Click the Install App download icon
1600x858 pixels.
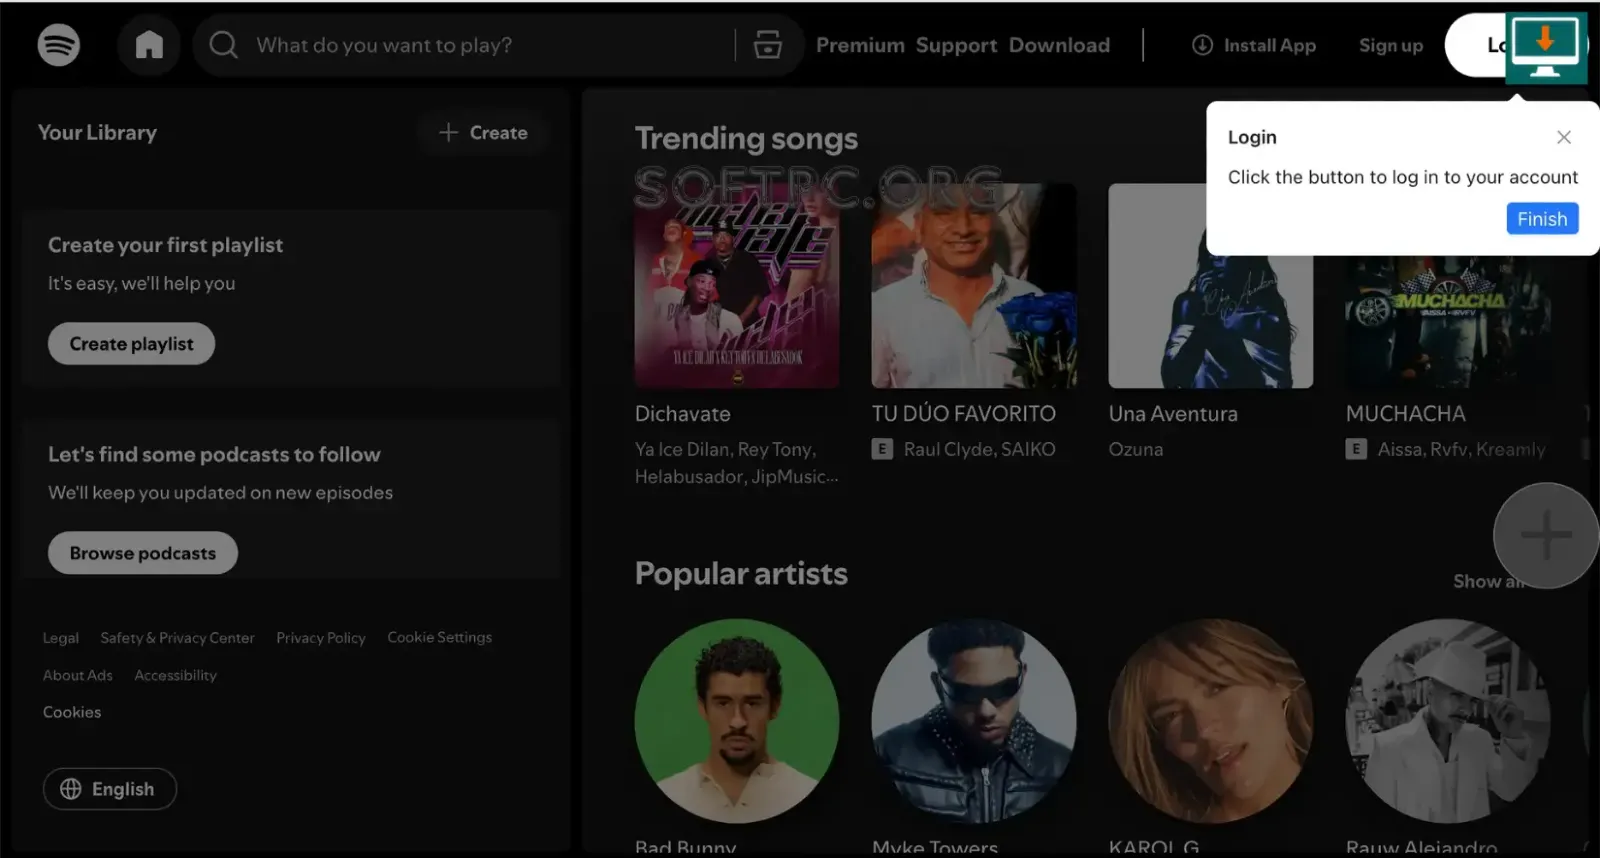1202,45
